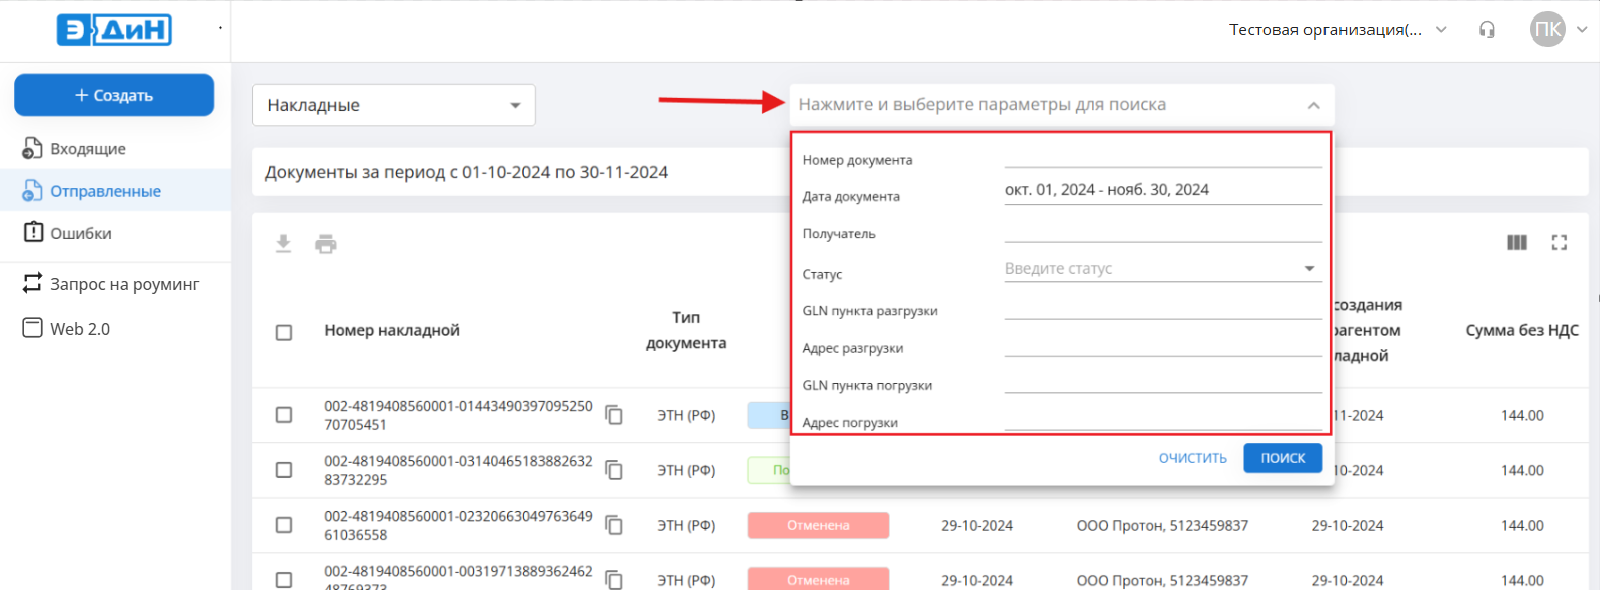1600x590 pixels.
Task: Go to Входящие in sidebar
Action: pos(88,149)
